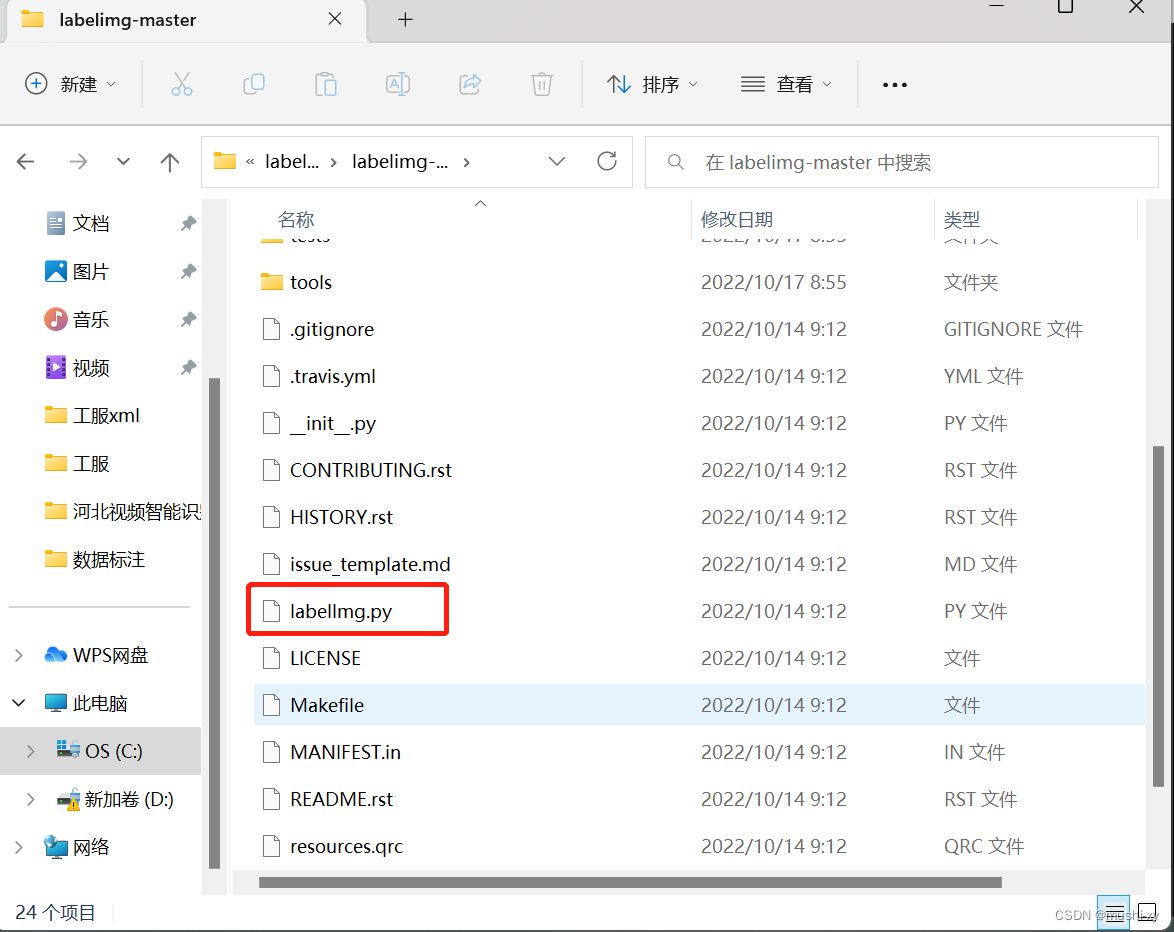The width and height of the screenshot is (1174, 932).
Task: Open recent locations dropdown arrow
Action: (124, 162)
